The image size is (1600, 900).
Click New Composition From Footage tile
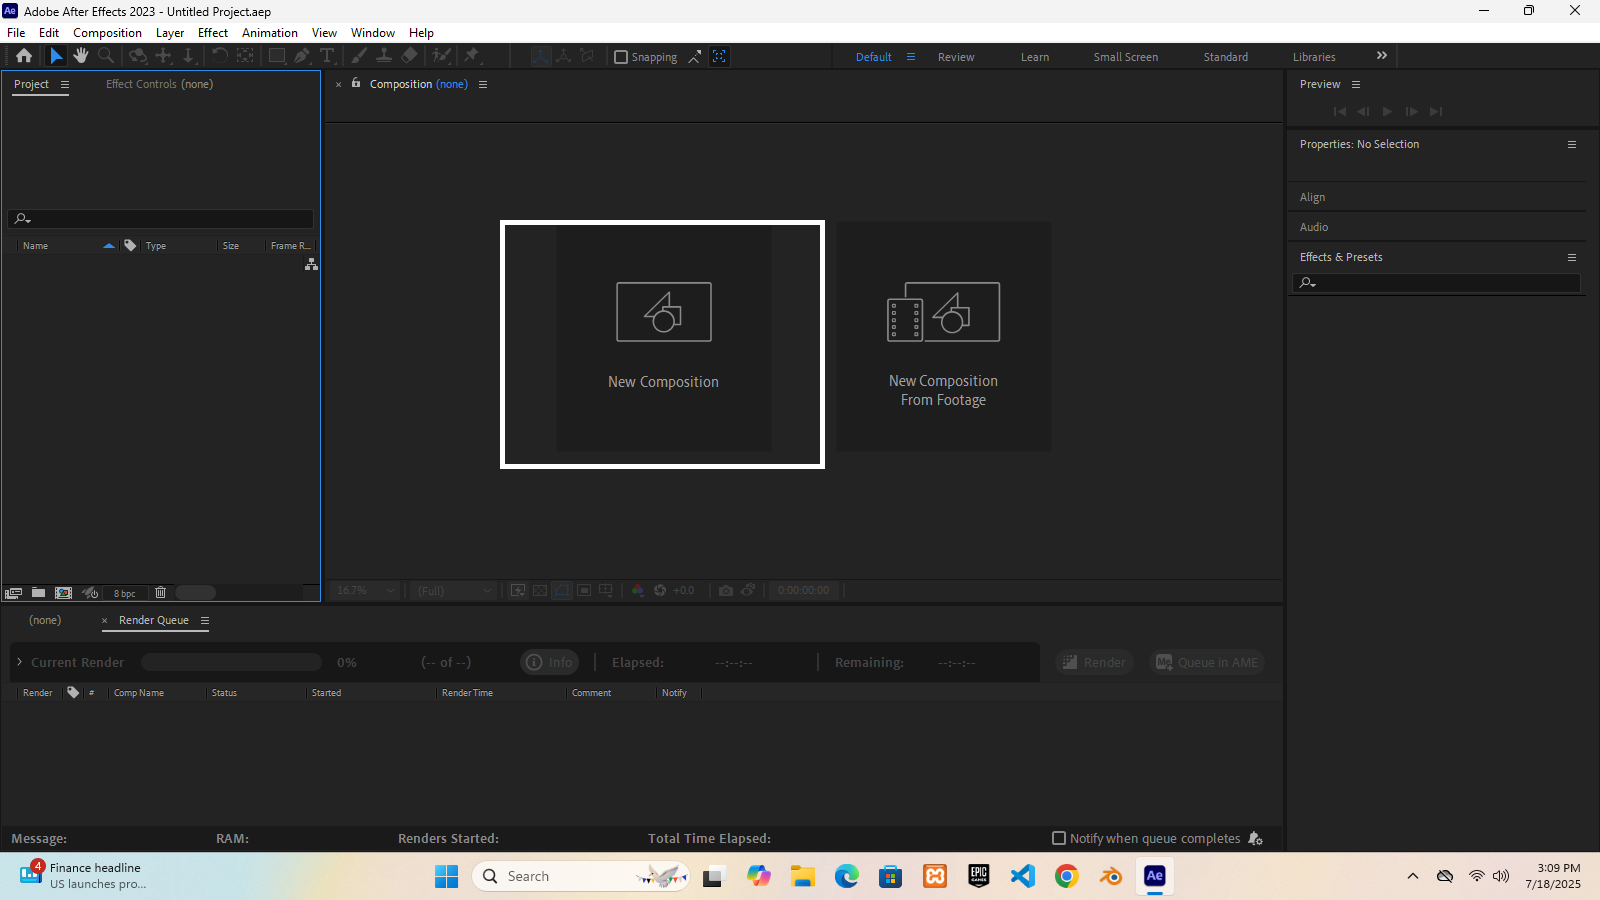(943, 336)
